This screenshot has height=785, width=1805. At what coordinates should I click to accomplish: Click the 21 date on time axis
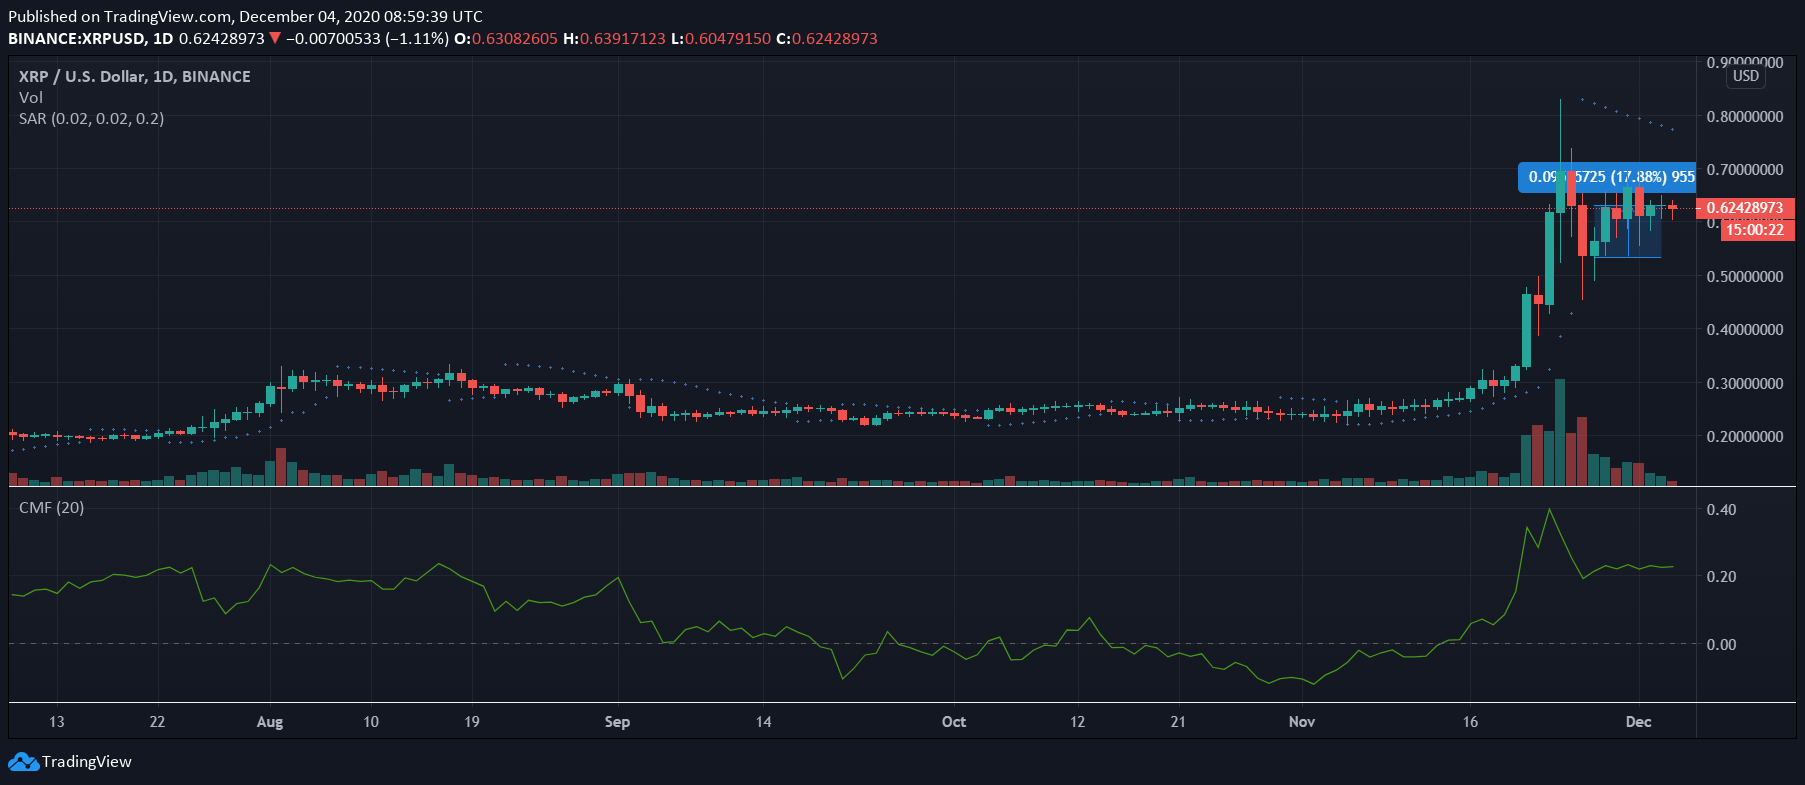click(1178, 722)
